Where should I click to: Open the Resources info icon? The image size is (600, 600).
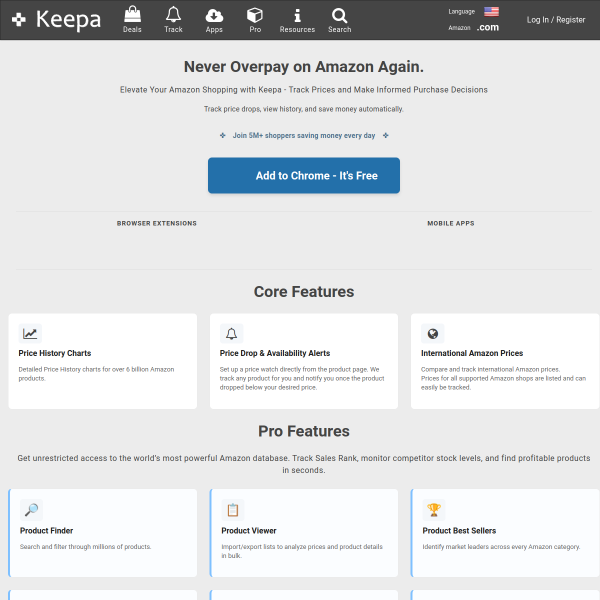pos(297,15)
